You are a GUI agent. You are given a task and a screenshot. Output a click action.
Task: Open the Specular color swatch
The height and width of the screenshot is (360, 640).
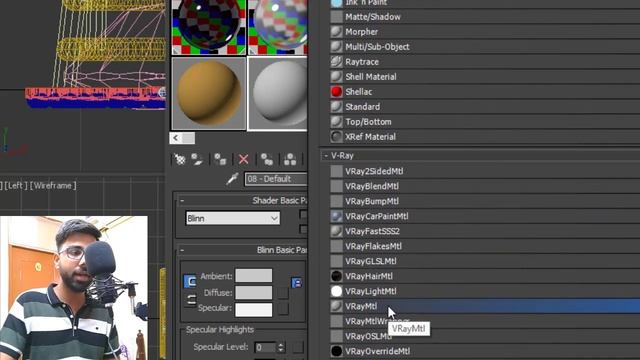pos(253,309)
